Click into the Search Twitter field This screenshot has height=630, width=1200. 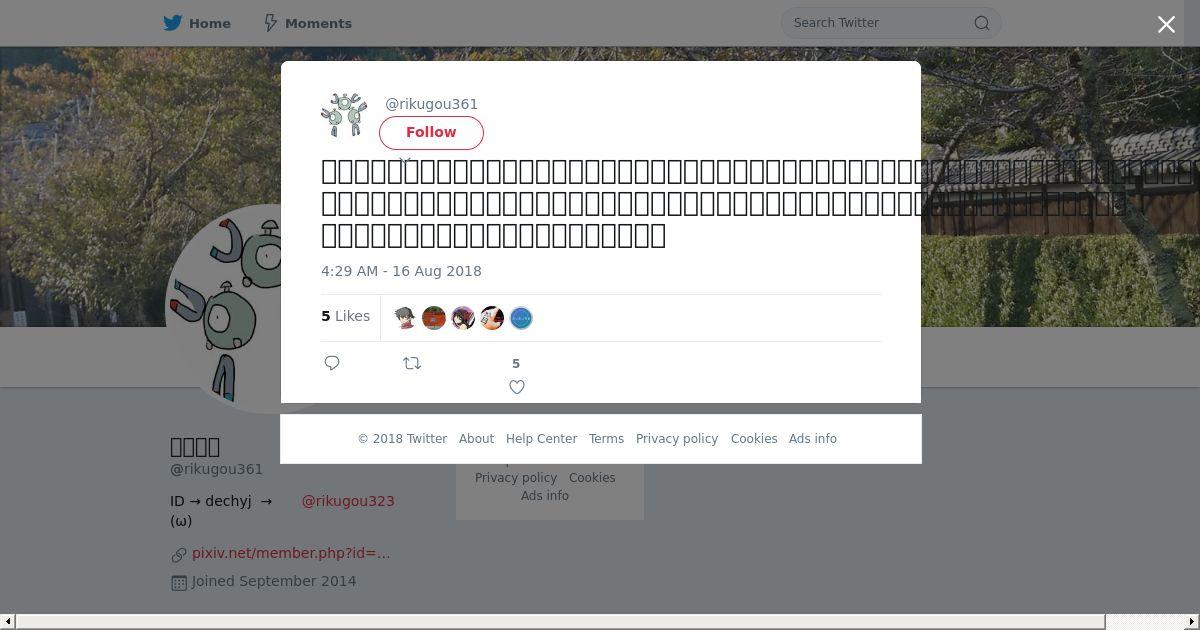[880, 23]
